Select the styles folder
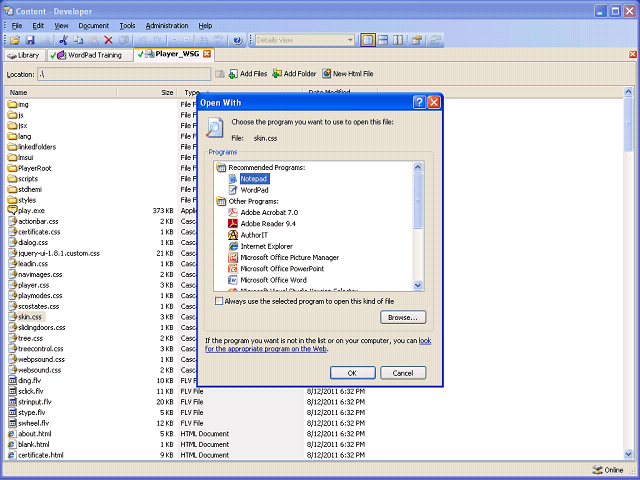640x480 pixels. pyautogui.click(x=22, y=200)
